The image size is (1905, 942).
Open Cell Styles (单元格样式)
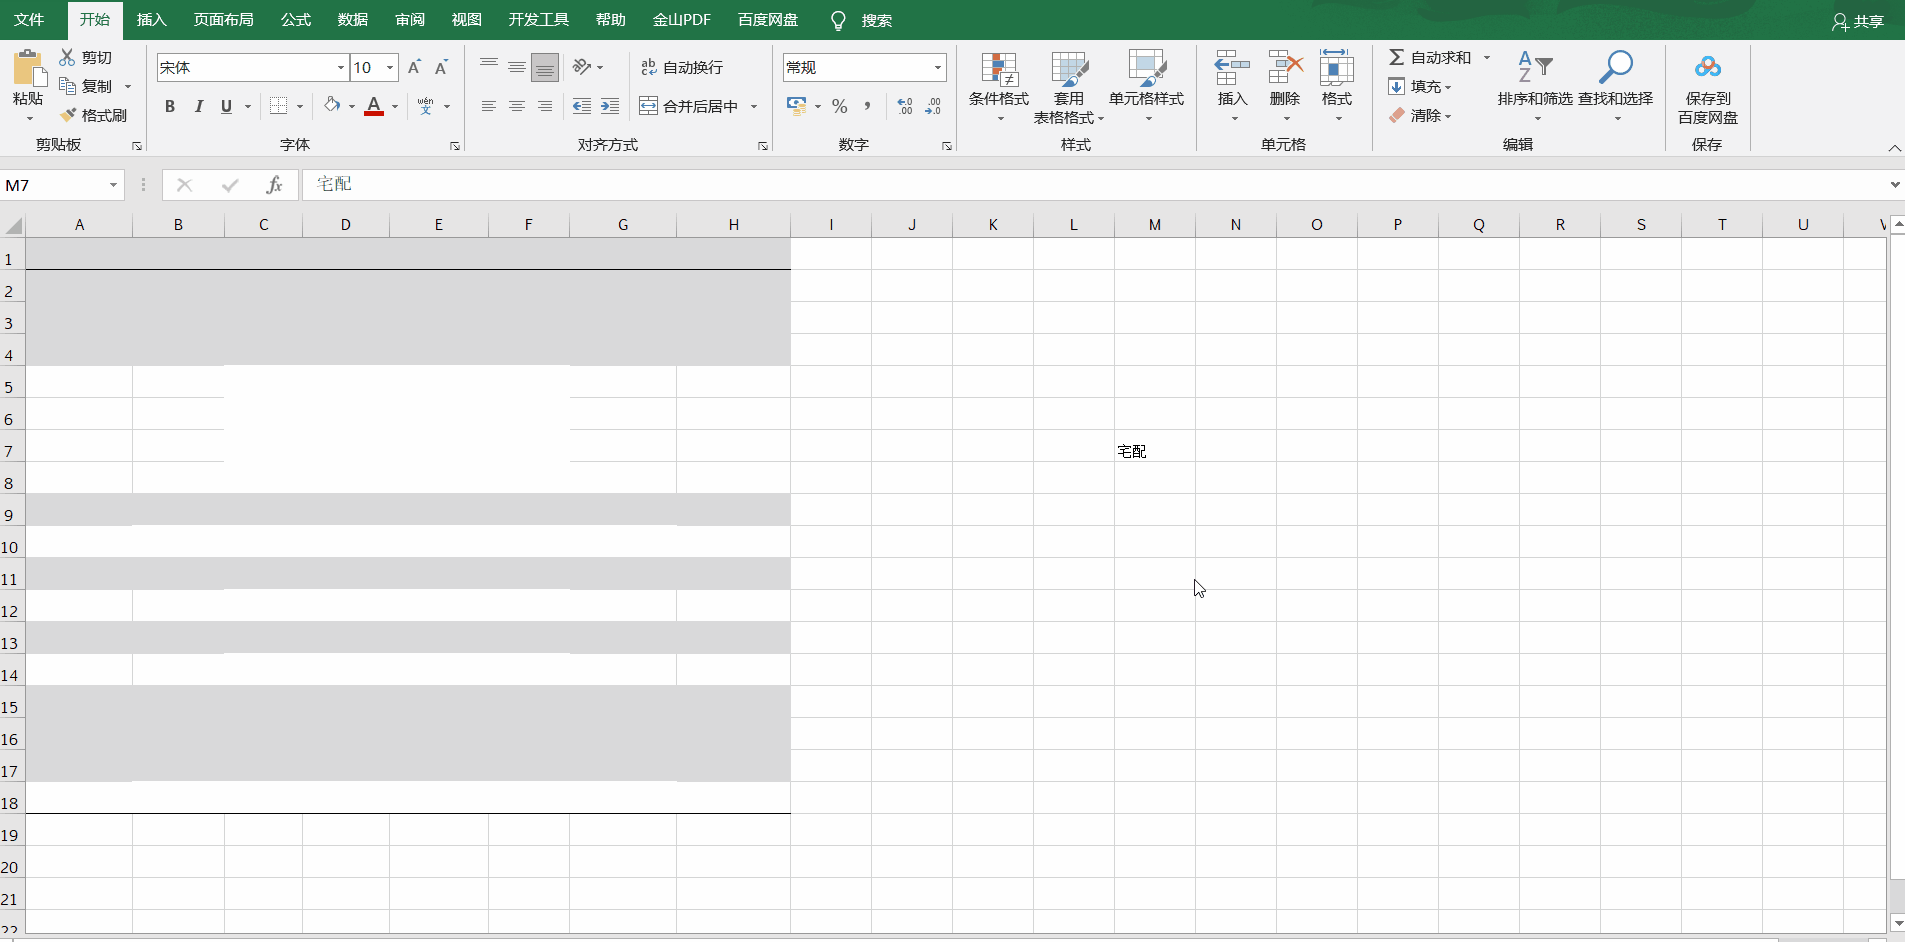(1147, 87)
